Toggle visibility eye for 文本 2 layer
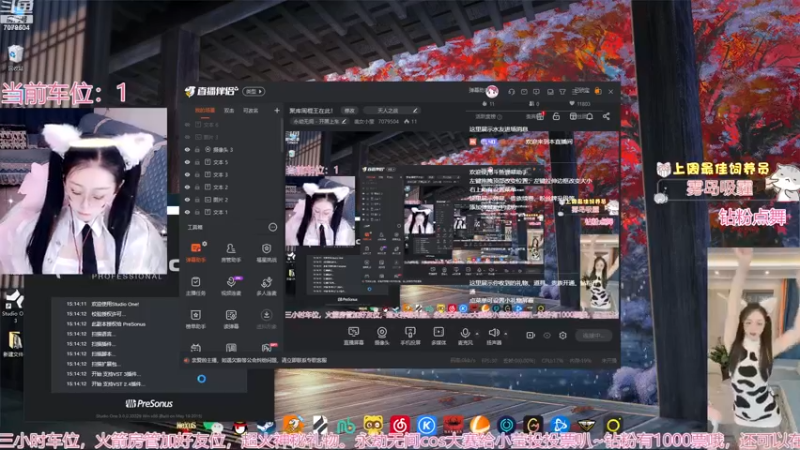Image resolution: width=800 pixels, height=450 pixels. point(187,187)
